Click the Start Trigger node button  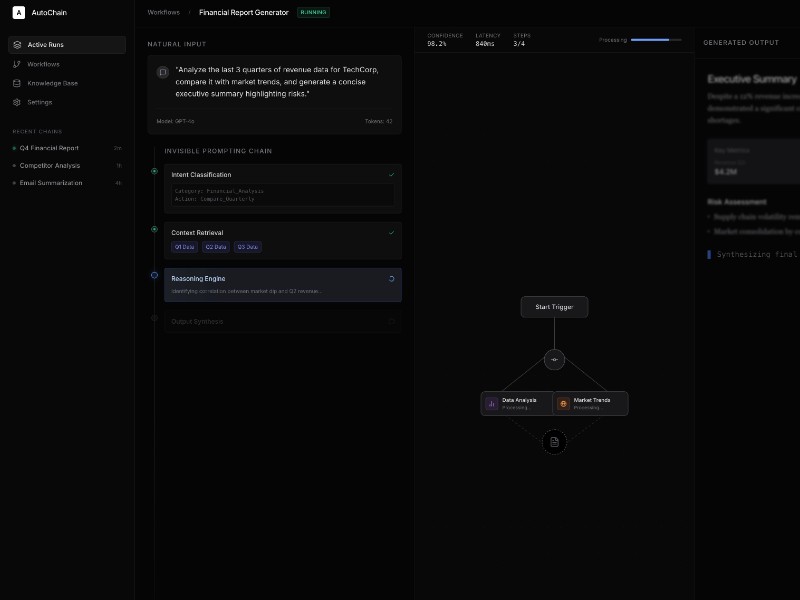pos(554,307)
